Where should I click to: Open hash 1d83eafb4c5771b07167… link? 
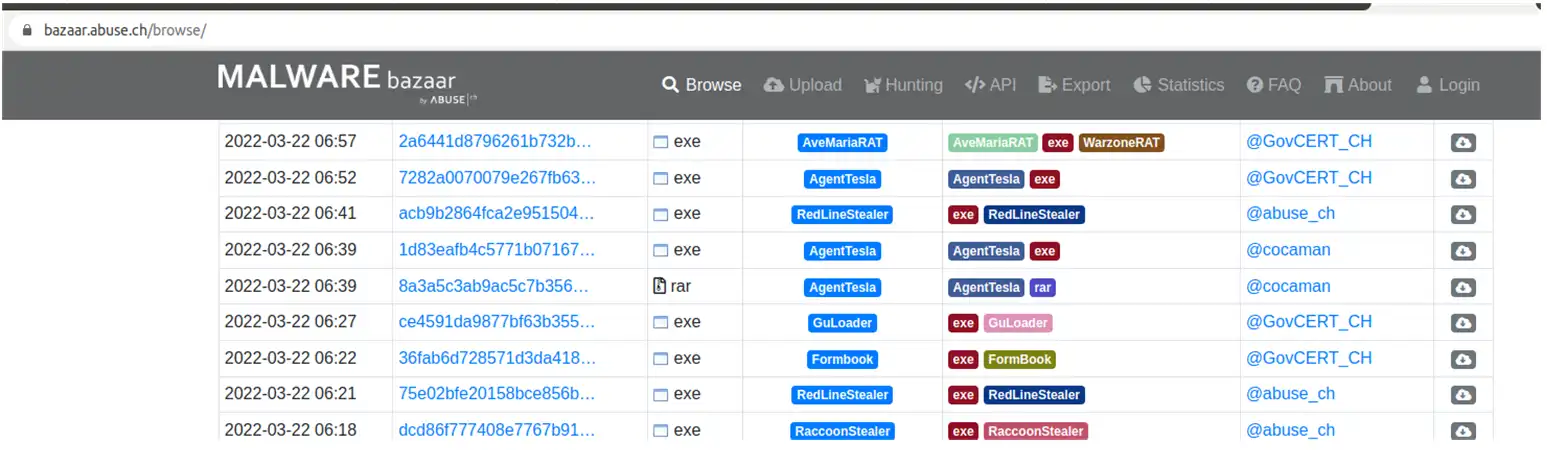[496, 250]
